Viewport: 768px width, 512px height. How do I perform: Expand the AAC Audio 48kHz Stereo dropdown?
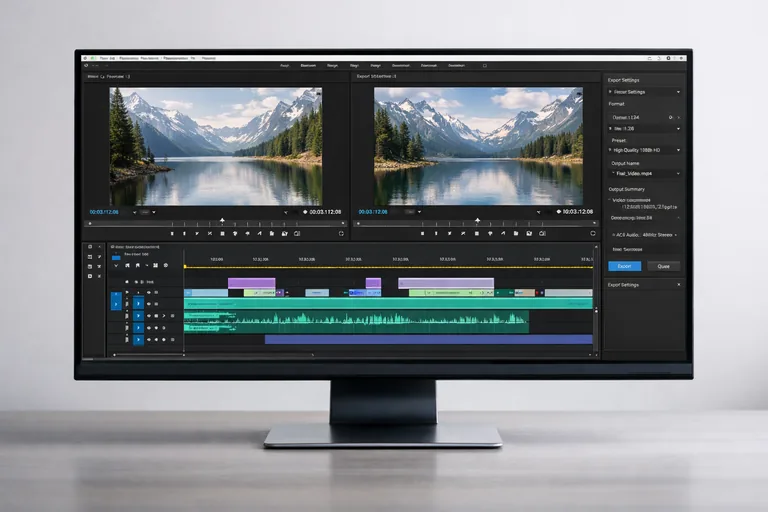676,234
